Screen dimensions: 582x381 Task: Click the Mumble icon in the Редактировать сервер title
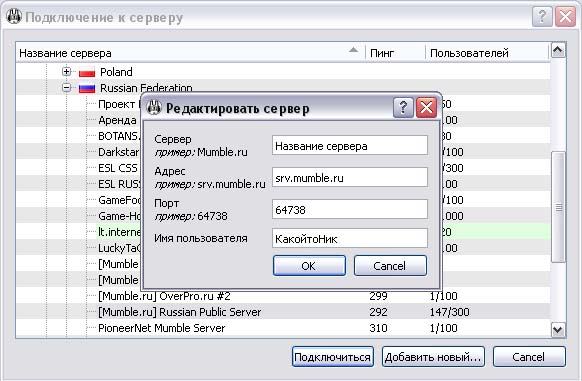pos(154,108)
